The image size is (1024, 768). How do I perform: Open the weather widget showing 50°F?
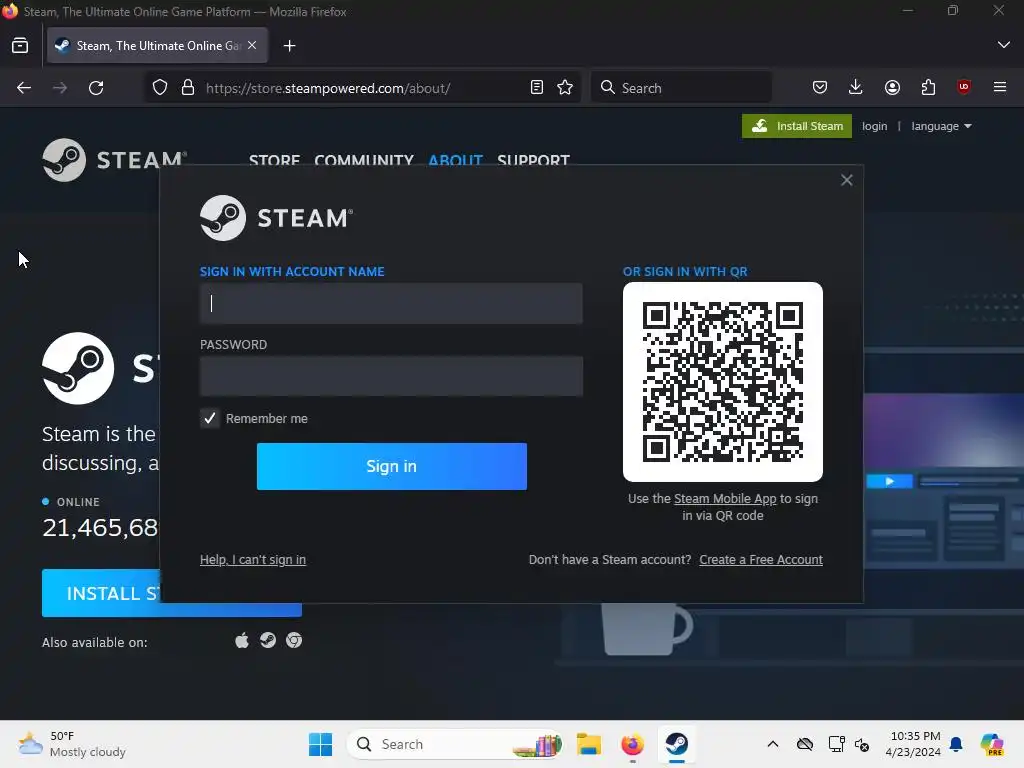pyautogui.click(x=72, y=744)
